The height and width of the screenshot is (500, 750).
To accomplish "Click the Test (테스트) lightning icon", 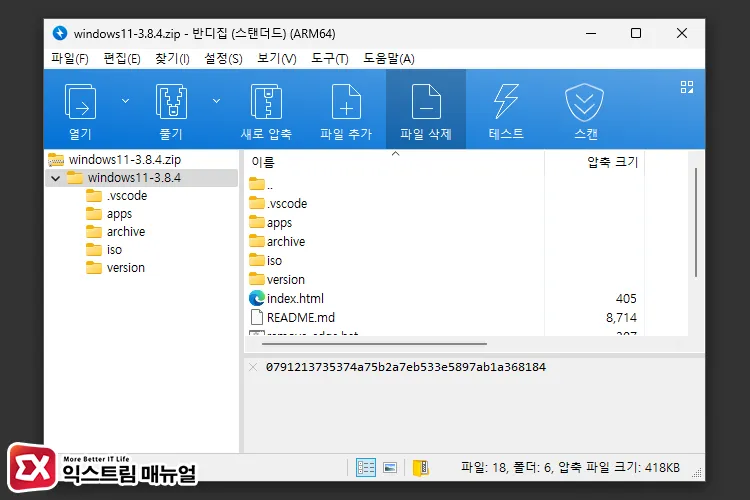I will pyautogui.click(x=506, y=101).
